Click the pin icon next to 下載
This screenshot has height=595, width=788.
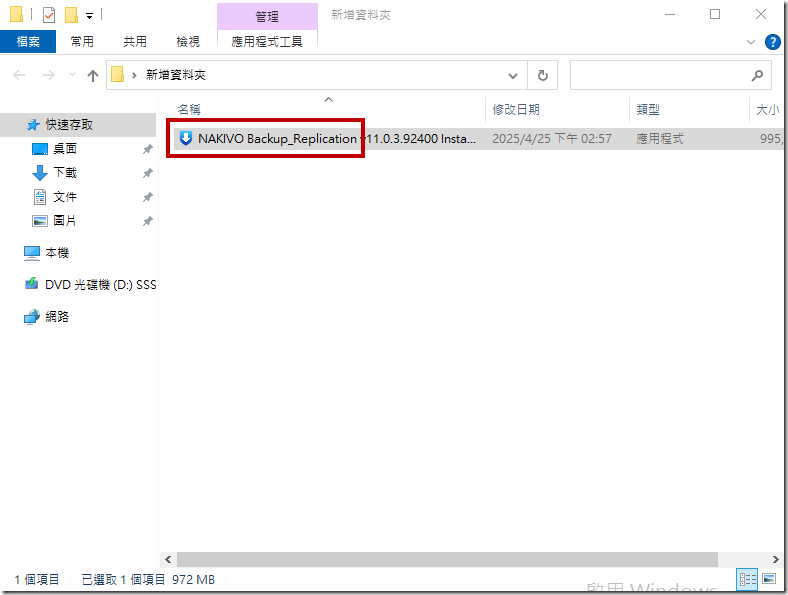tap(147, 173)
